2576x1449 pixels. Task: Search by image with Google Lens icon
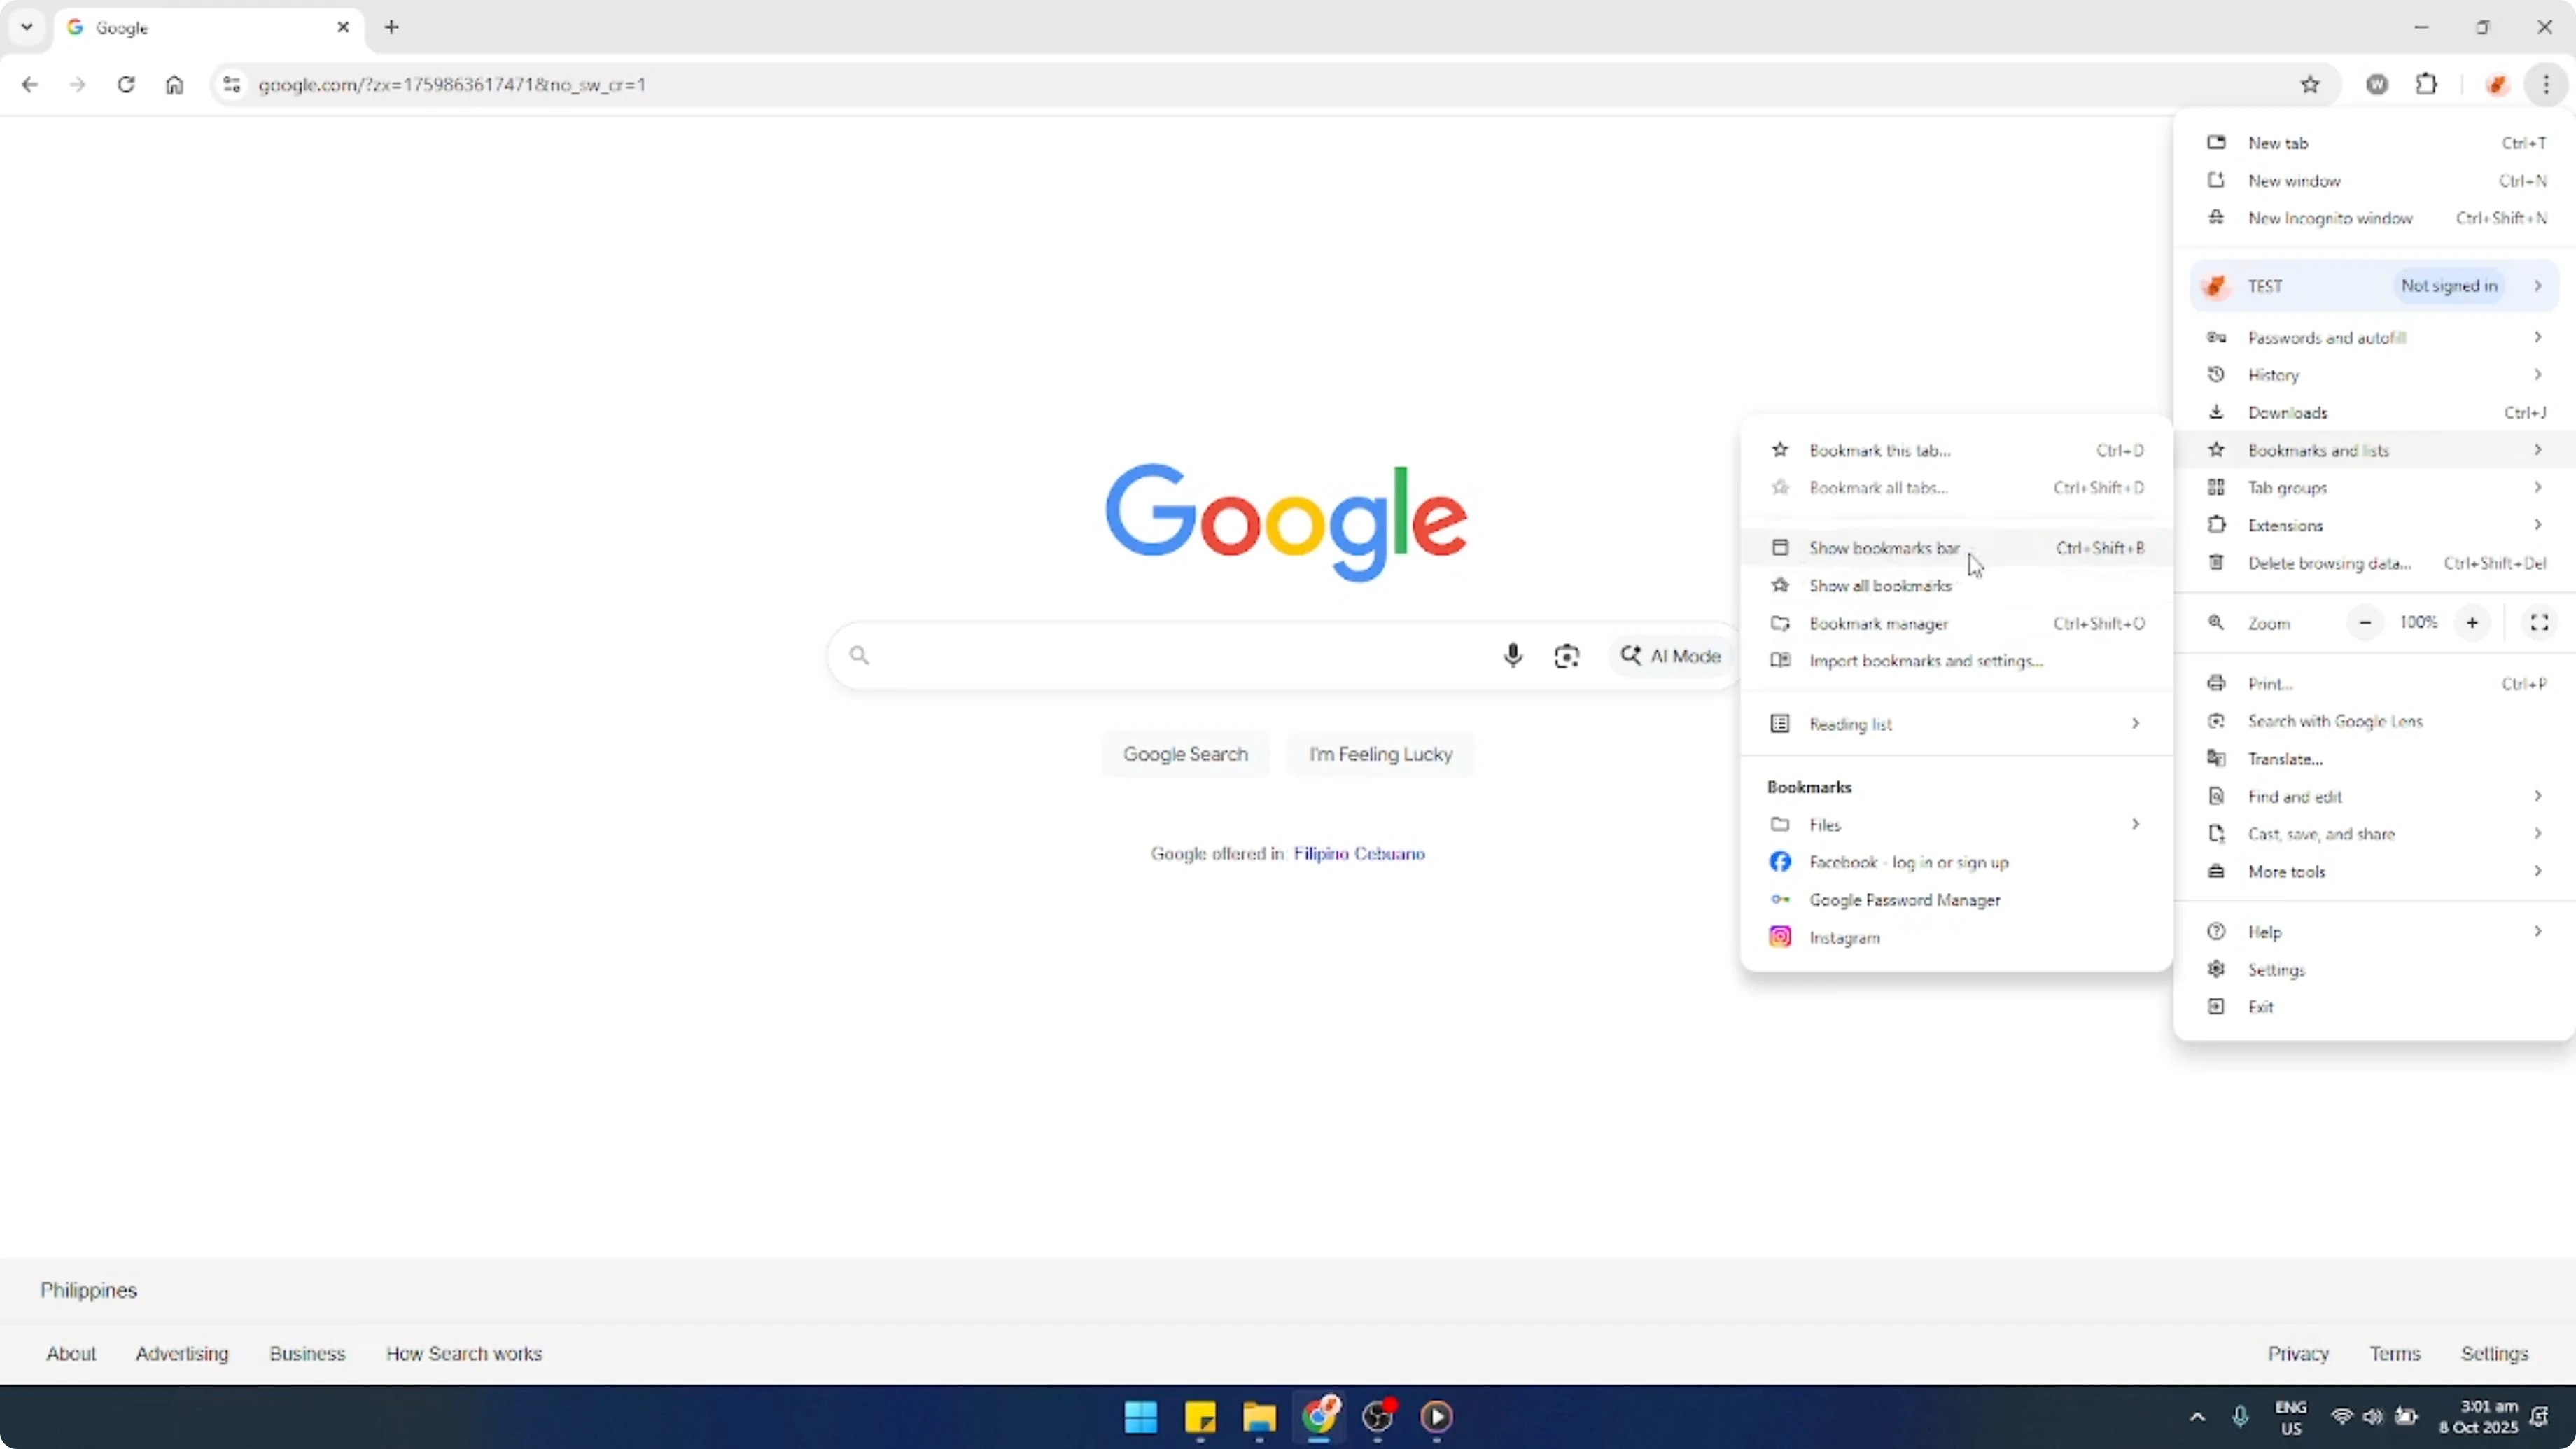point(1567,656)
